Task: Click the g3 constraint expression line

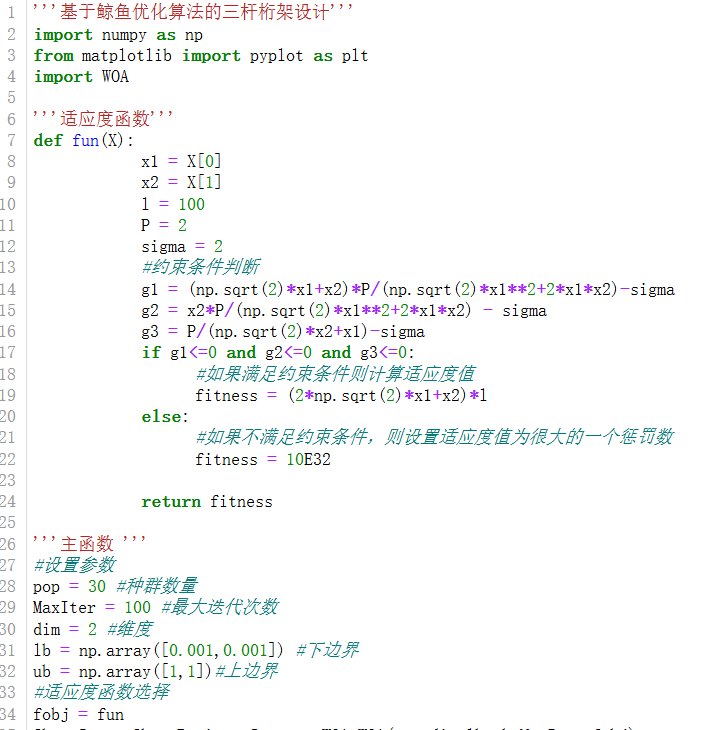Action: (x=283, y=331)
